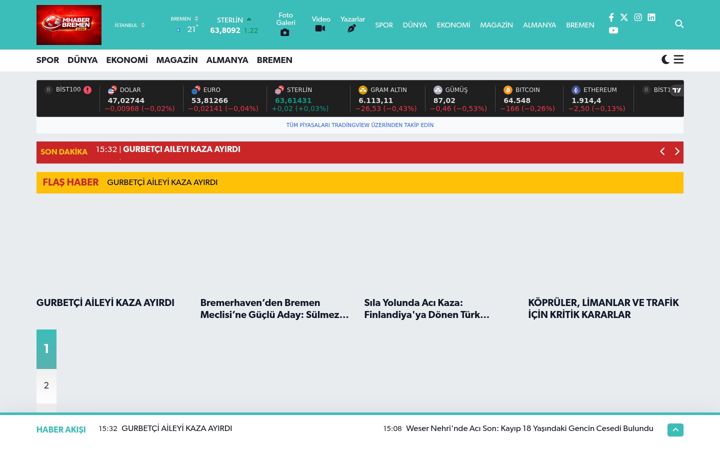Image resolution: width=720 pixels, height=450 pixels.
Task: Click the Euro flag icon
Action: [x=196, y=90]
